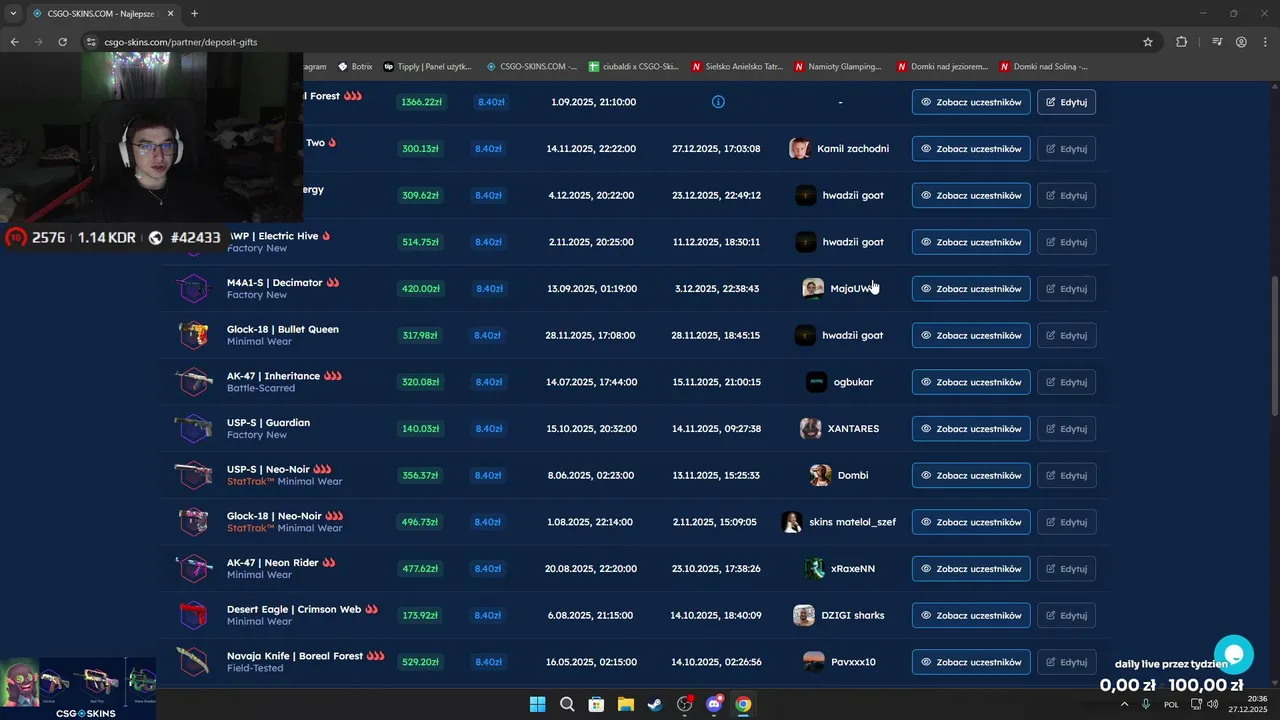This screenshot has width=1280, height=720.
Task: Open Steam from the taskbar
Action: 654,704
